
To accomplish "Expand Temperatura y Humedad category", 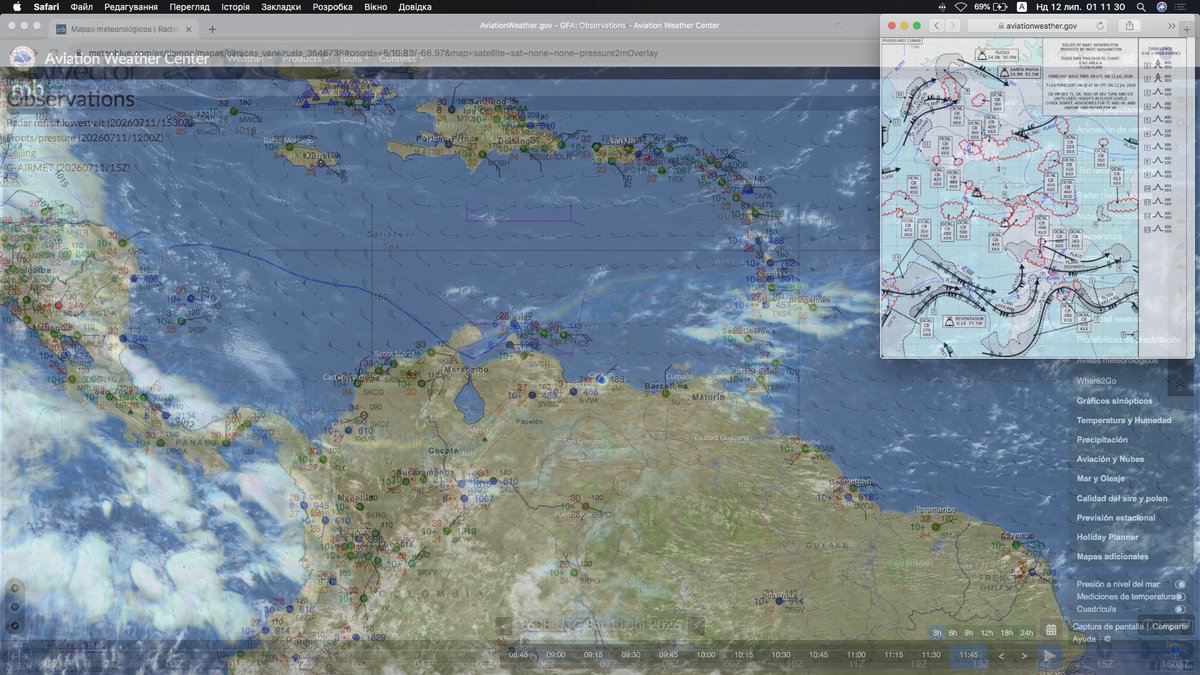I will coord(1124,420).
